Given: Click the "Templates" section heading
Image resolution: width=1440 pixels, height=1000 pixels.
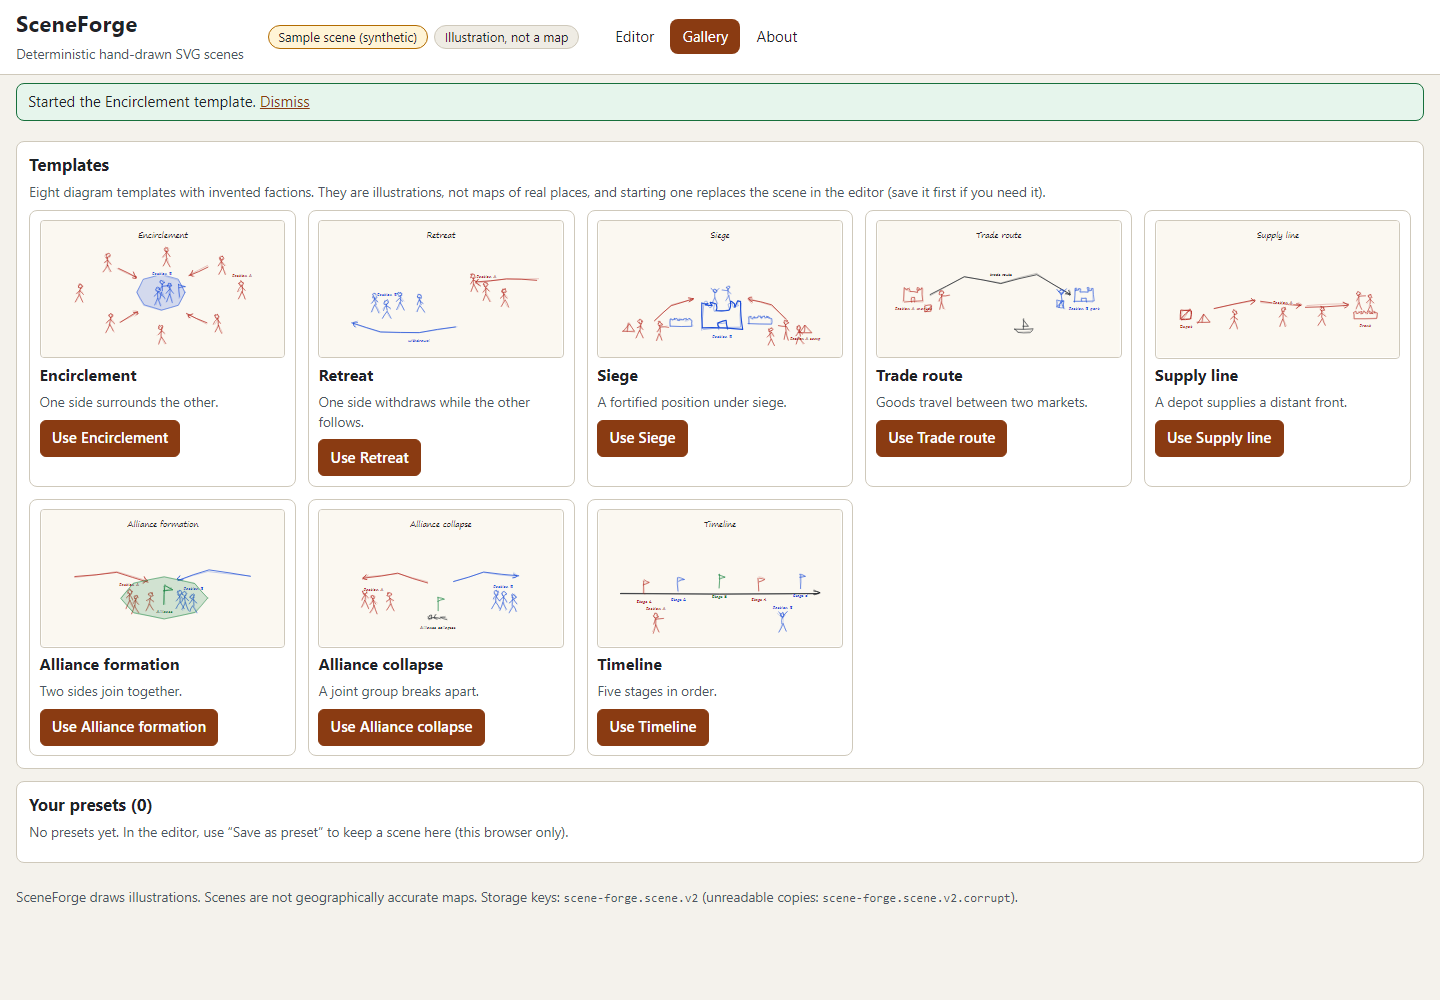Looking at the screenshot, I should 69,165.
